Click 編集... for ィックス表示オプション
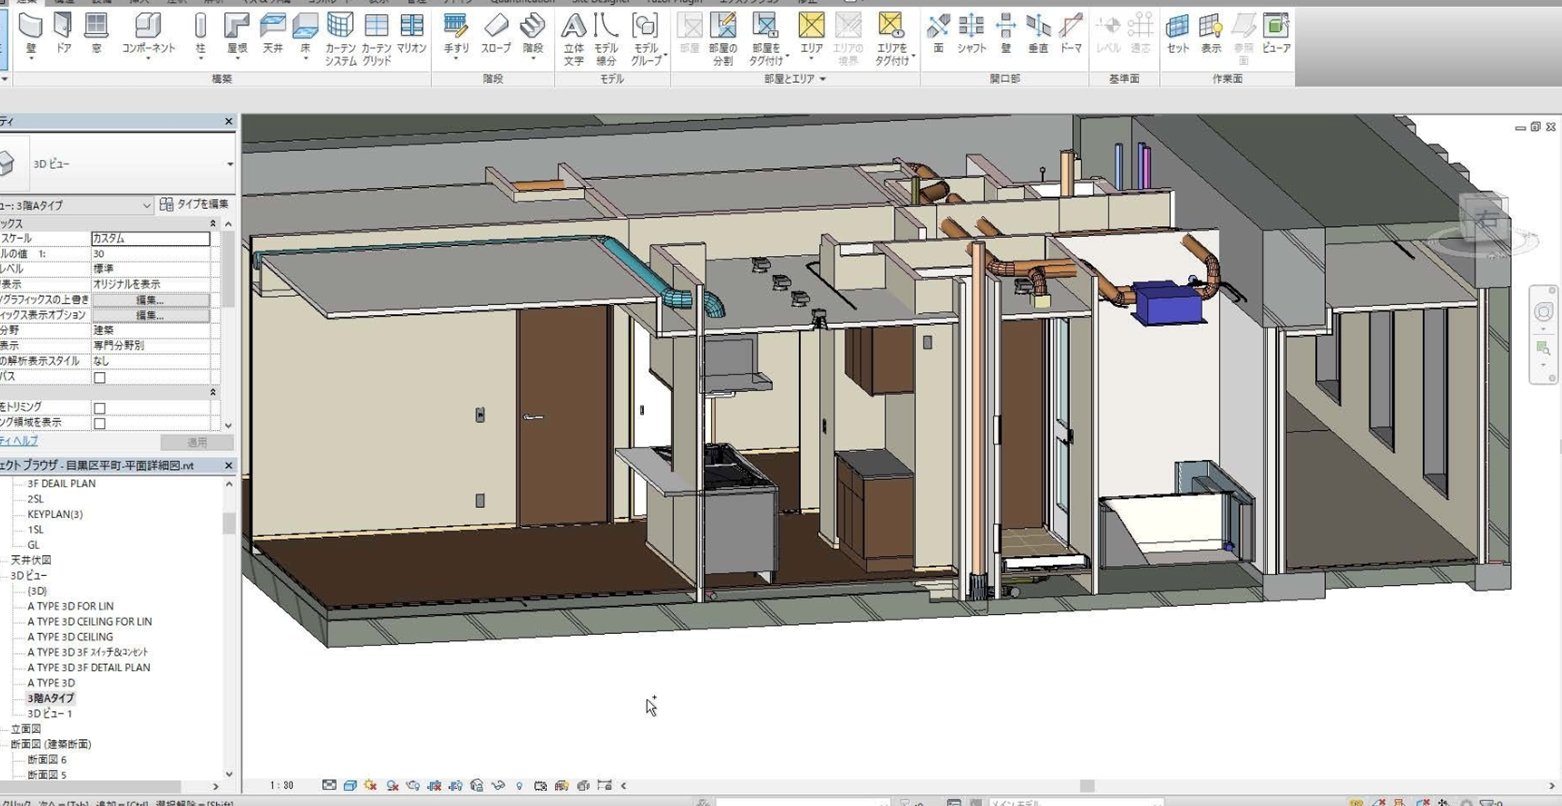The height and width of the screenshot is (806, 1562). coord(150,315)
